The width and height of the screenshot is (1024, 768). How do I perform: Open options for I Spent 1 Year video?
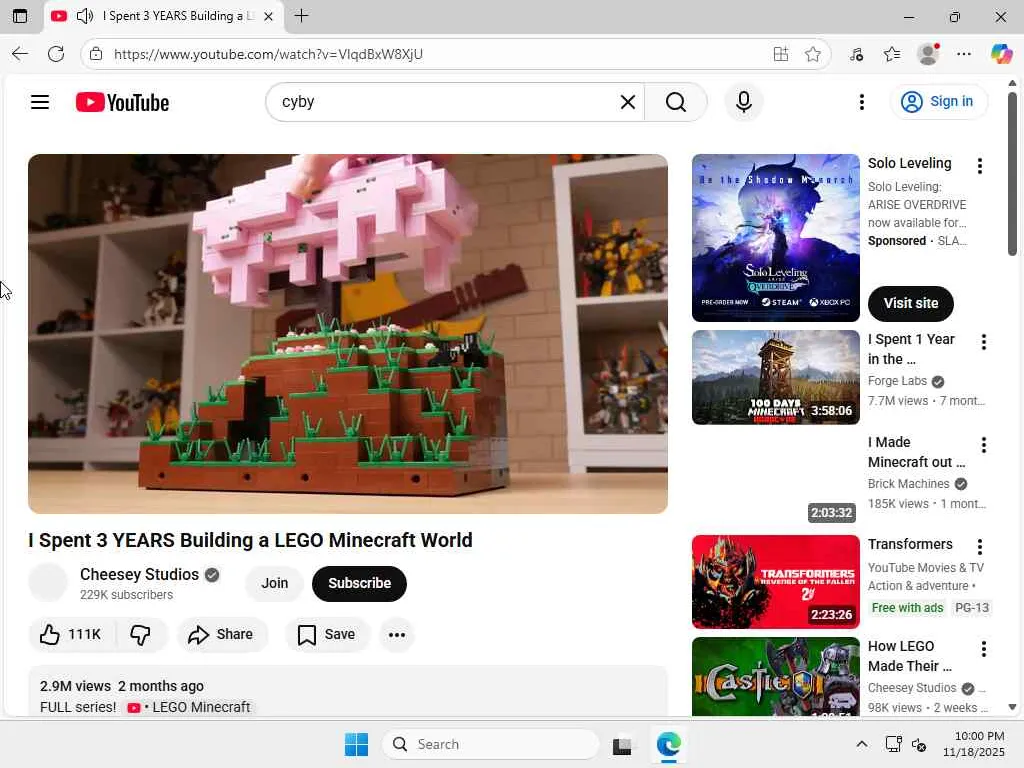coord(984,342)
